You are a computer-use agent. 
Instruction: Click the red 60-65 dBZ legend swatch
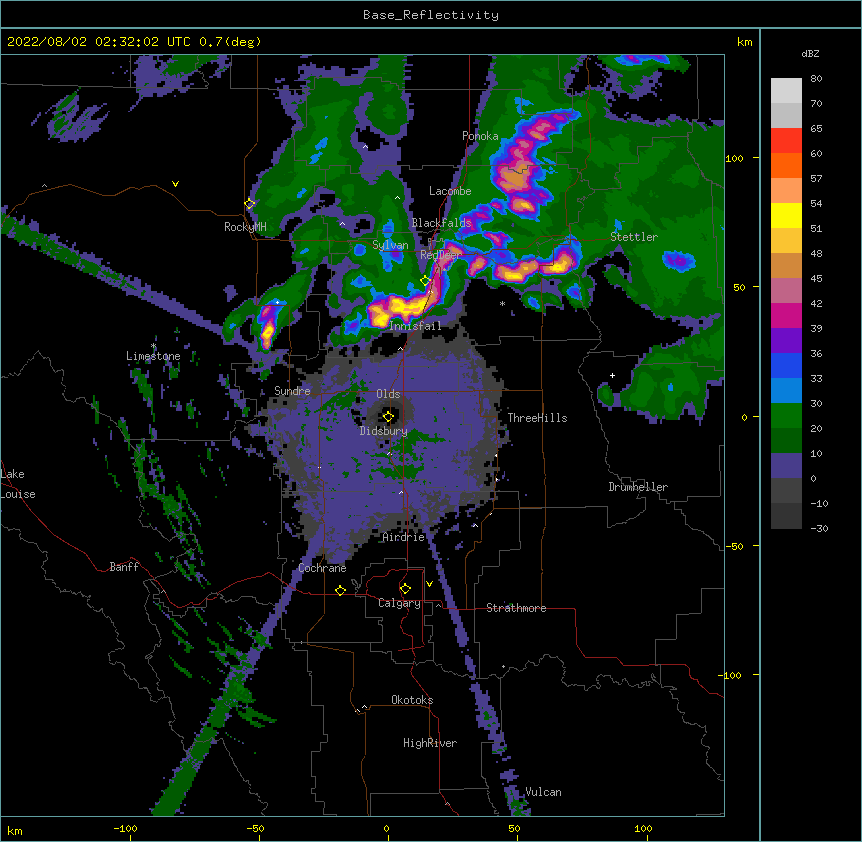coord(786,140)
